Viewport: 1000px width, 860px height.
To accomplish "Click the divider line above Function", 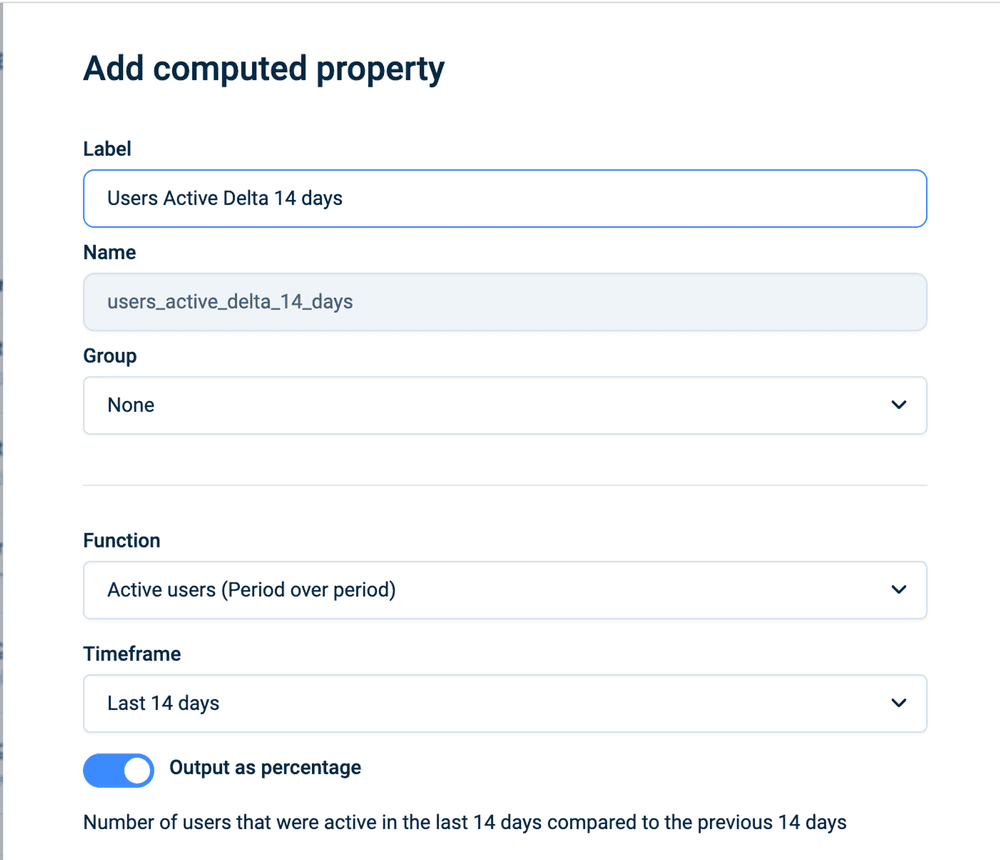I will pyautogui.click(x=504, y=486).
